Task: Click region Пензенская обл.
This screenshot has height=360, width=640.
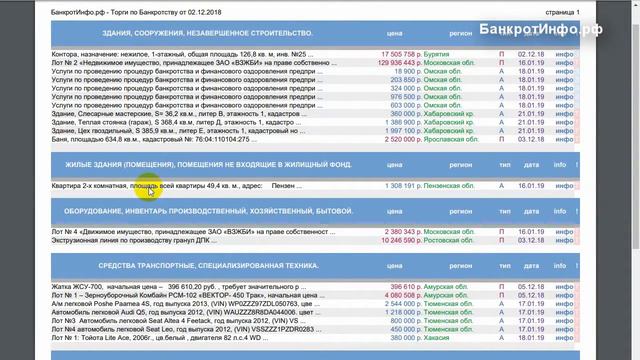Action: coord(449,186)
